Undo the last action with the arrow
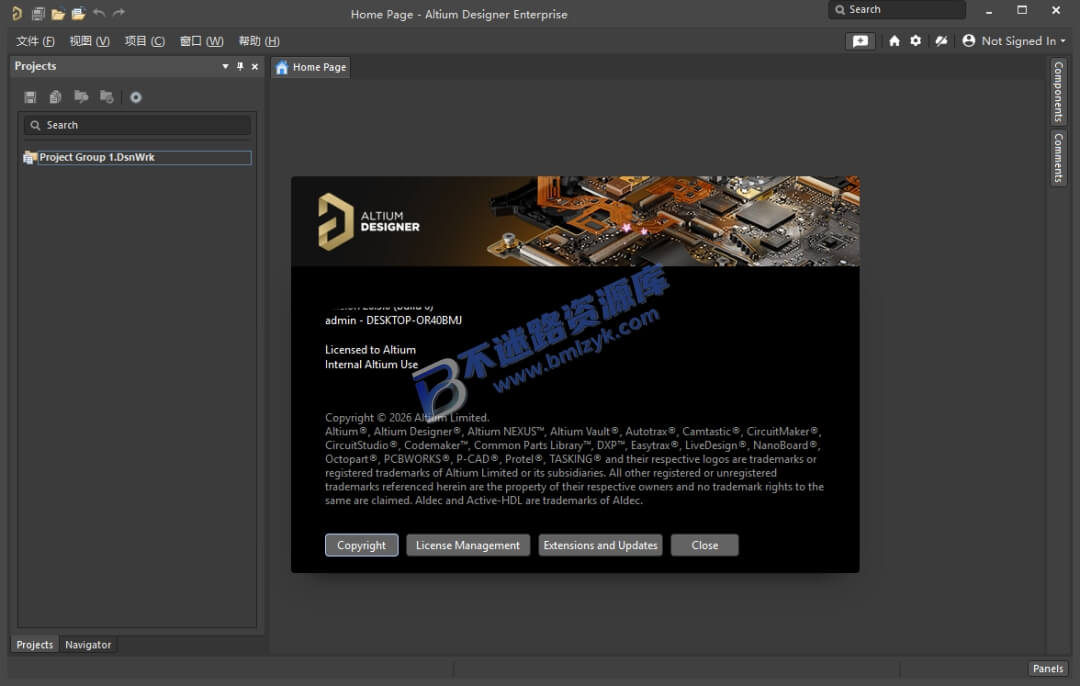This screenshot has height=686, width=1080. point(99,12)
